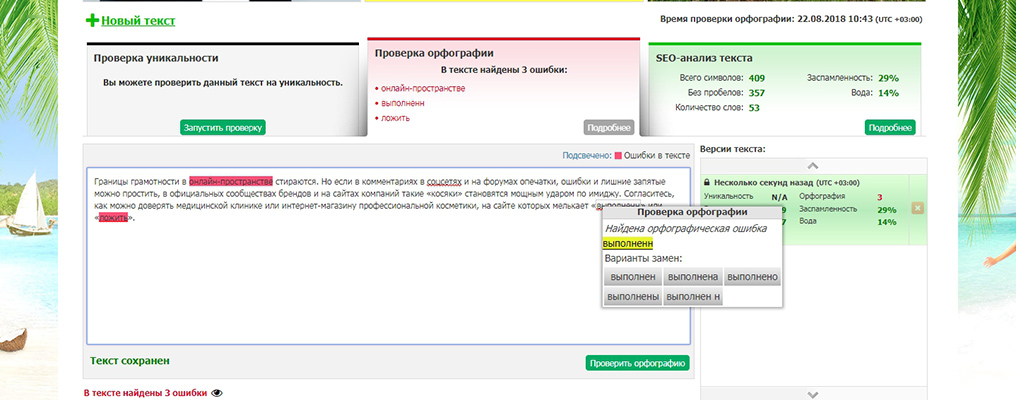Click the Заспамленность 29% value in SEO panel
This screenshot has width=1016, height=400.
[888, 78]
